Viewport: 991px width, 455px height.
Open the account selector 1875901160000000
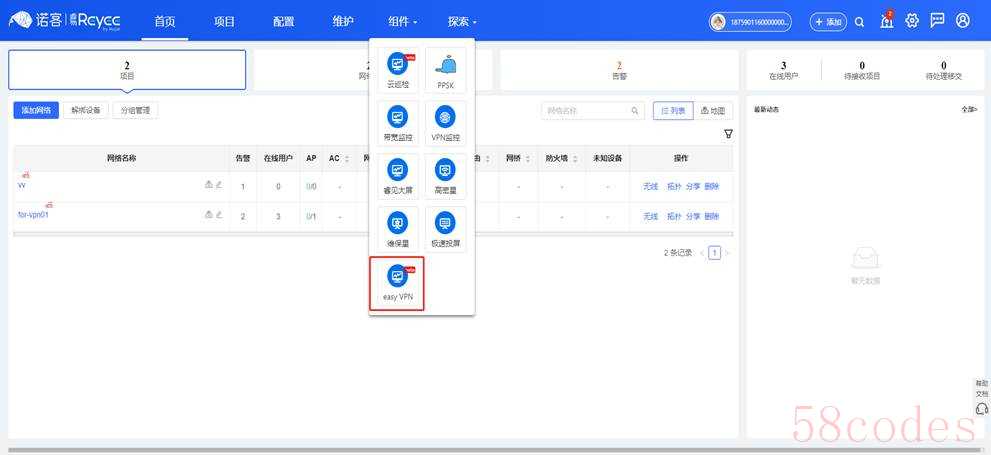[x=750, y=21]
